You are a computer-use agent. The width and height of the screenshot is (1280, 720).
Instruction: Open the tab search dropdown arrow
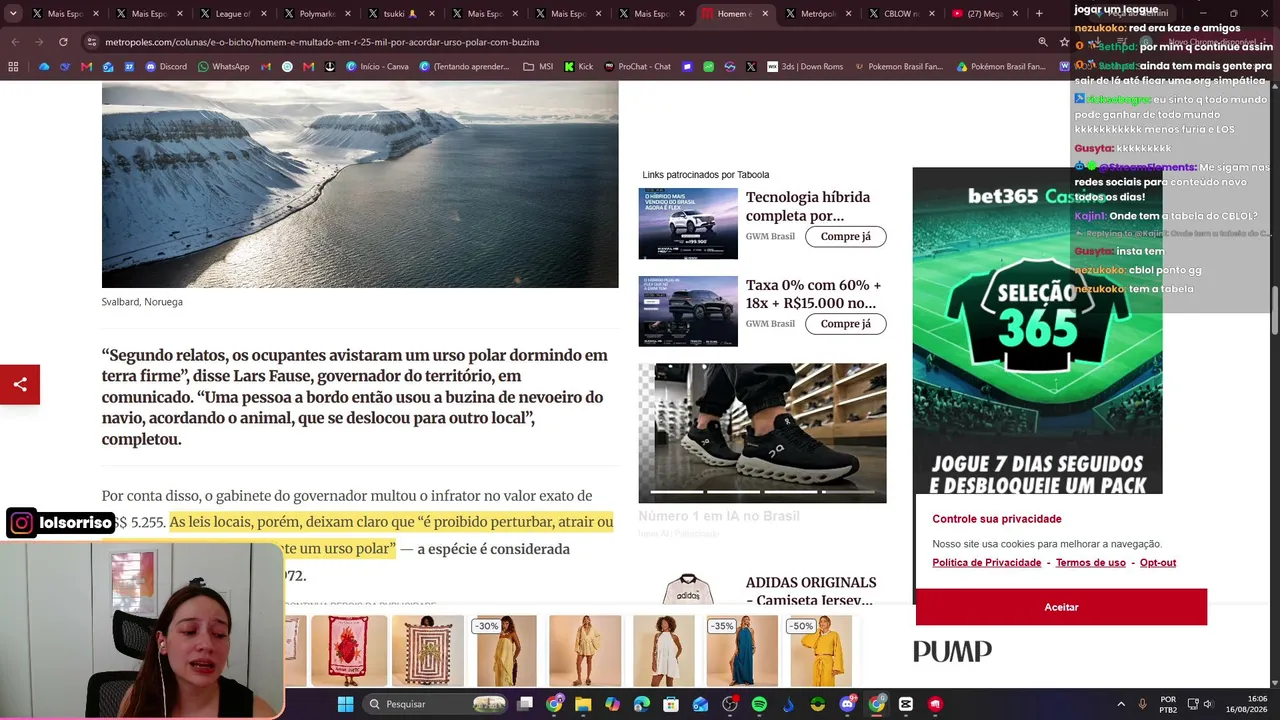click(x=13, y=14)
